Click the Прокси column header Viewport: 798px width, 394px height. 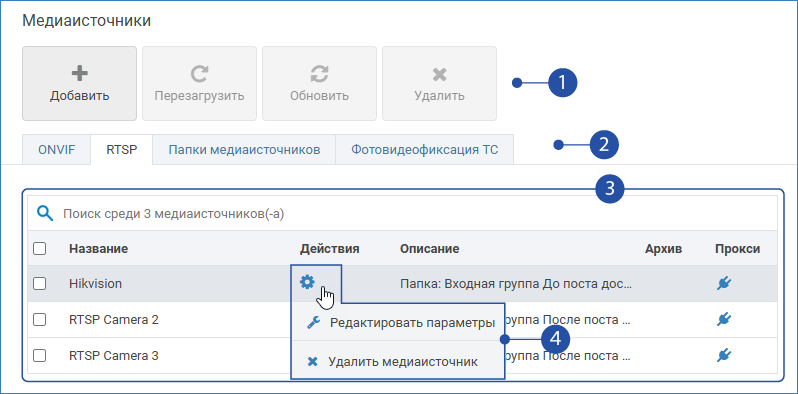tap(737, 248)
